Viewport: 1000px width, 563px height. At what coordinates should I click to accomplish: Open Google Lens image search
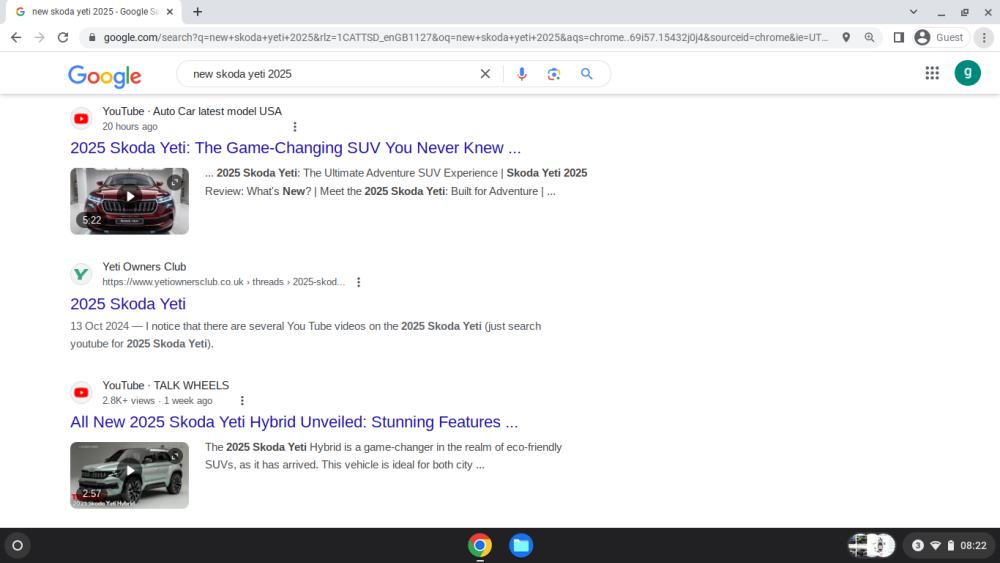(554, 74)
